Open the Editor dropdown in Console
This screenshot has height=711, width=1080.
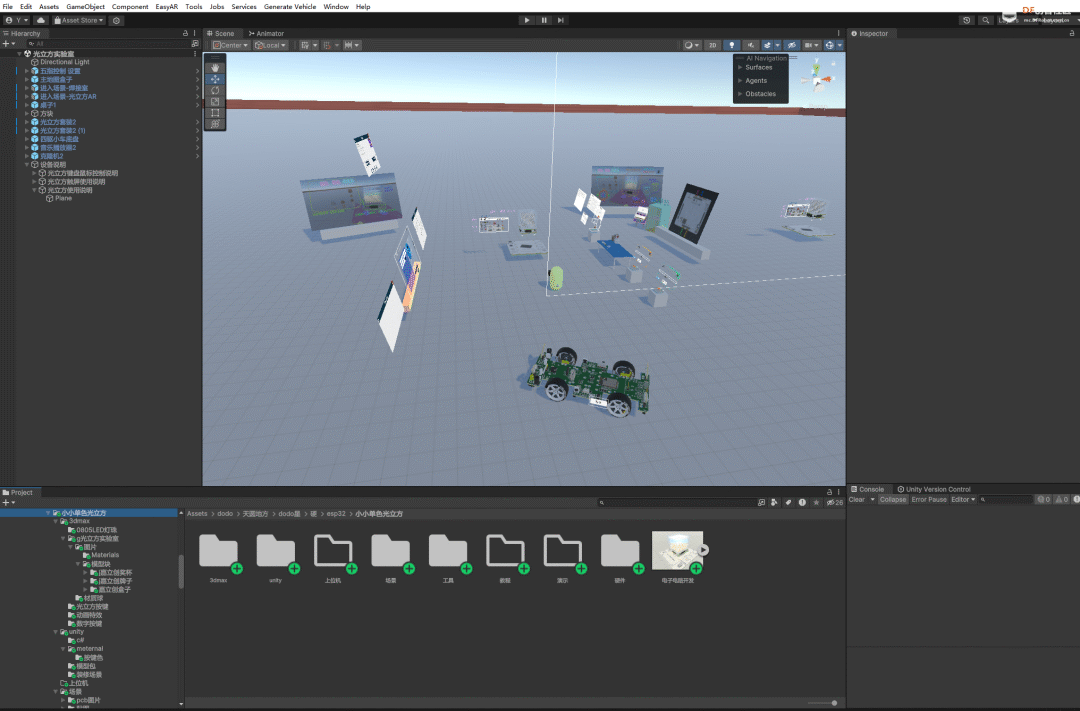(963, 499)
